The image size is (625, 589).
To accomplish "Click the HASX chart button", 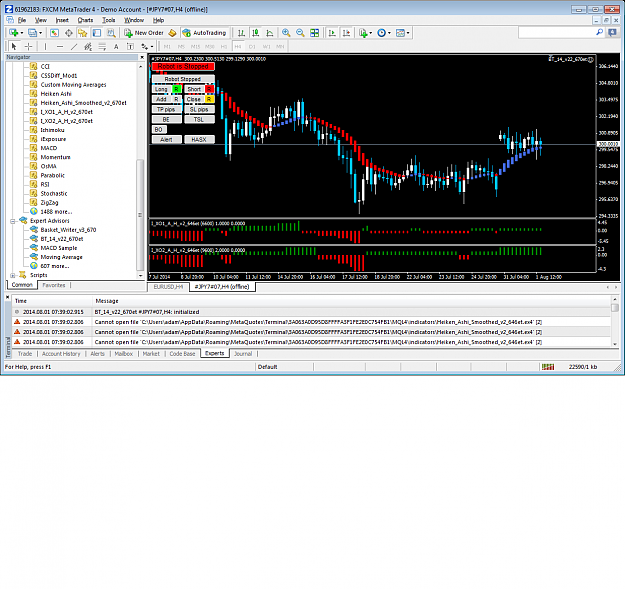I will pos(199,139).
